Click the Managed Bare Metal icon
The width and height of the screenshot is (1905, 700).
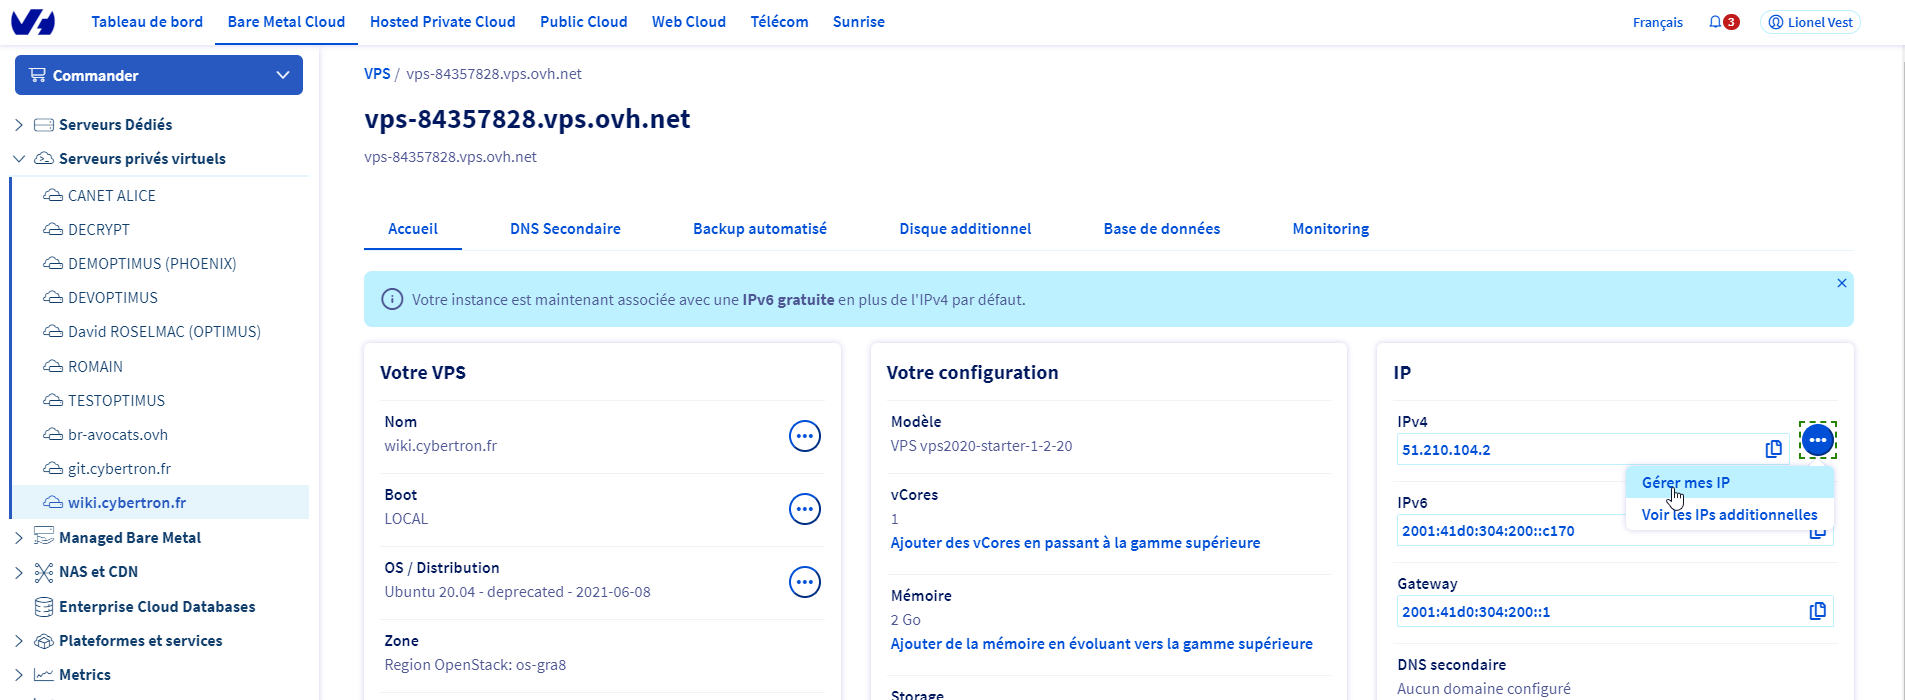click(x=44, y=537)
